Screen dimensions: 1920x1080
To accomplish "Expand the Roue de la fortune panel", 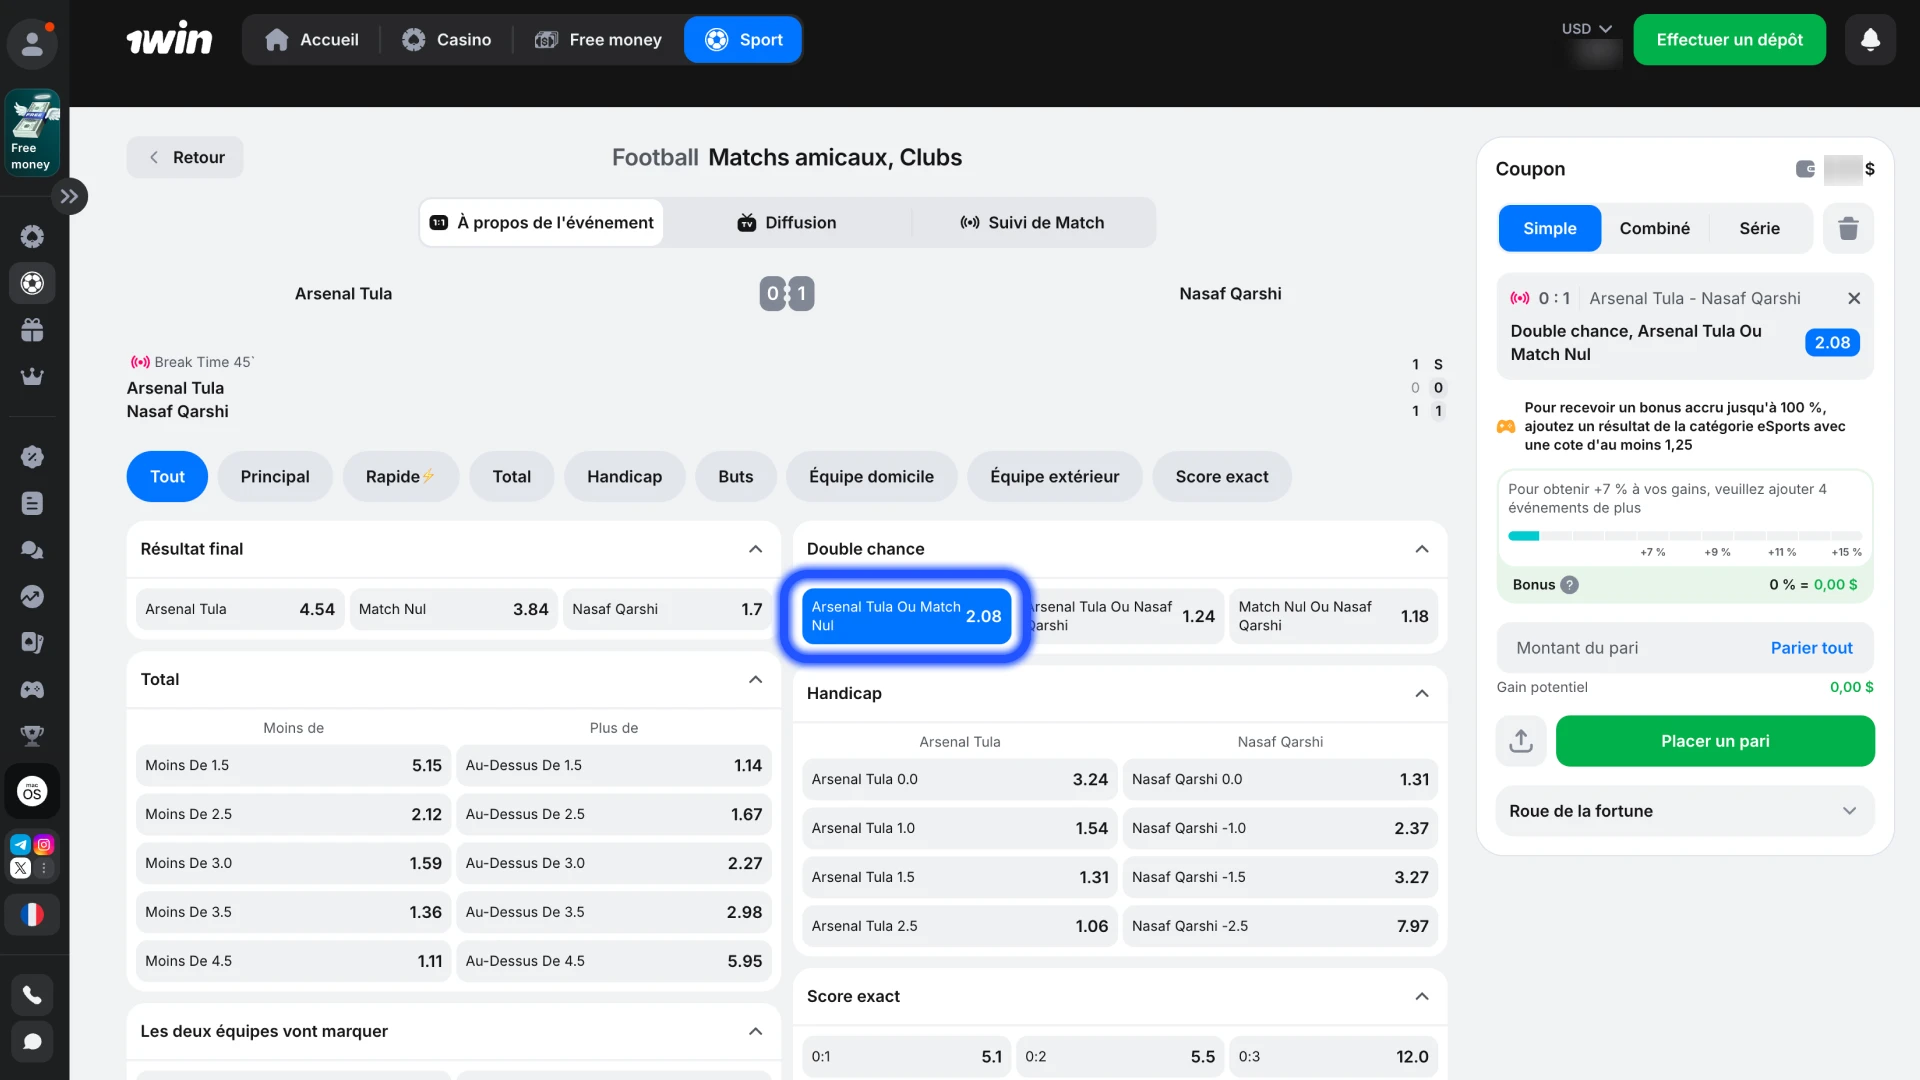I will pyautogui.click(x=1849, y=811).
